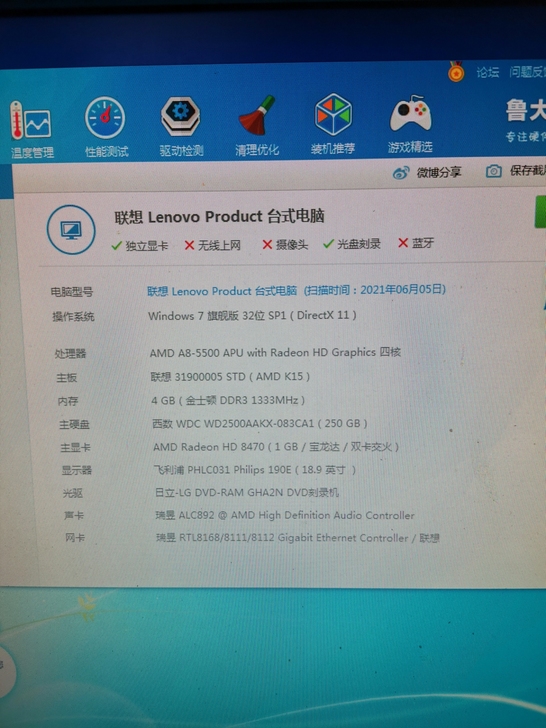This screenshot has width=546, height=728.
Task: Open the 论坛 forum link
Action: coord(488,72)
